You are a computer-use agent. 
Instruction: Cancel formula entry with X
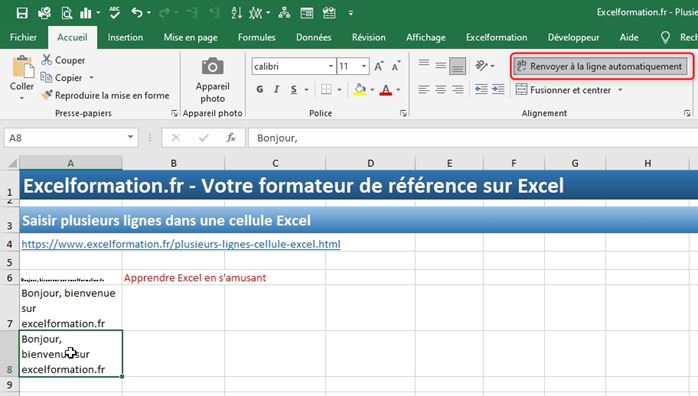(x=176, y=138)
